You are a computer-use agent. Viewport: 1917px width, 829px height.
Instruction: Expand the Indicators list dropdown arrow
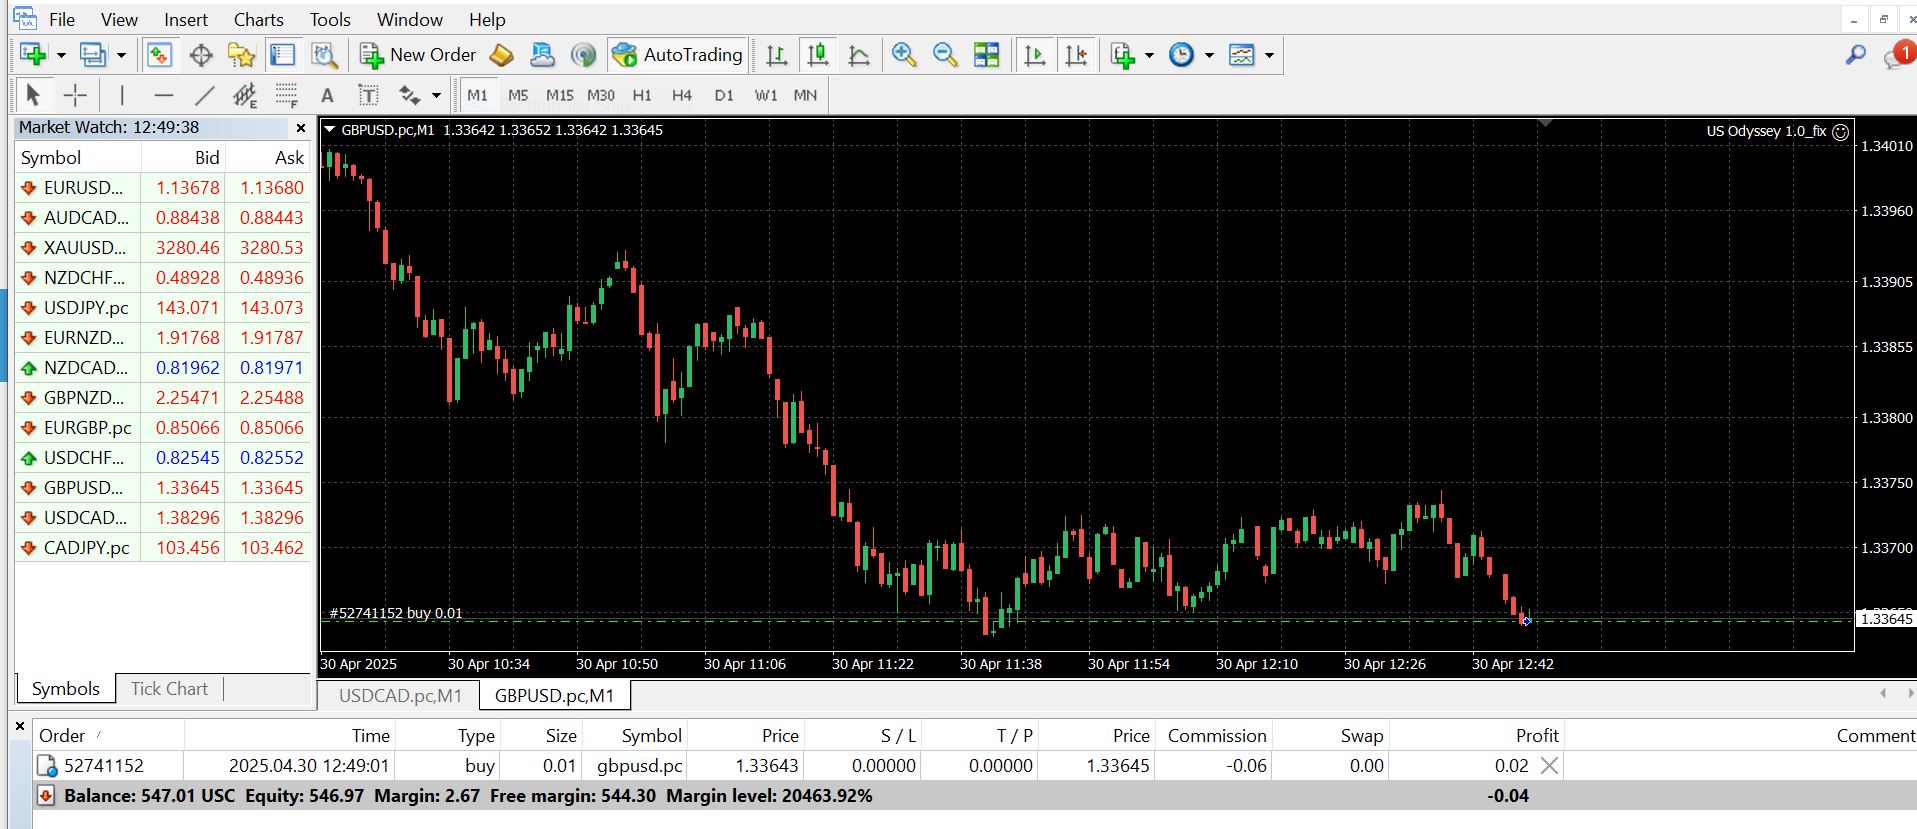point(1149,55)
